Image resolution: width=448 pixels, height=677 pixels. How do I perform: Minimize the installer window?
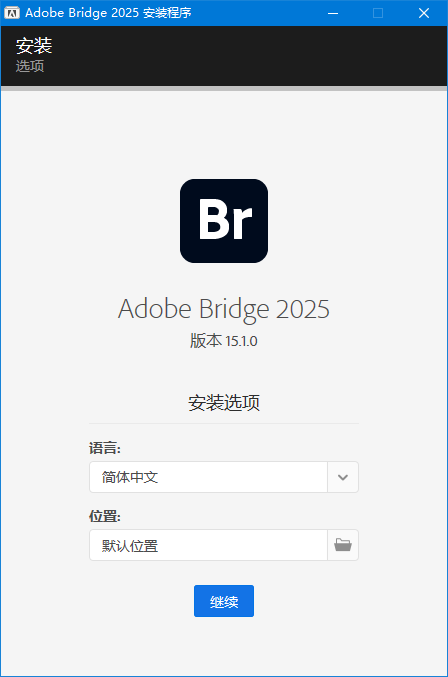333,13
